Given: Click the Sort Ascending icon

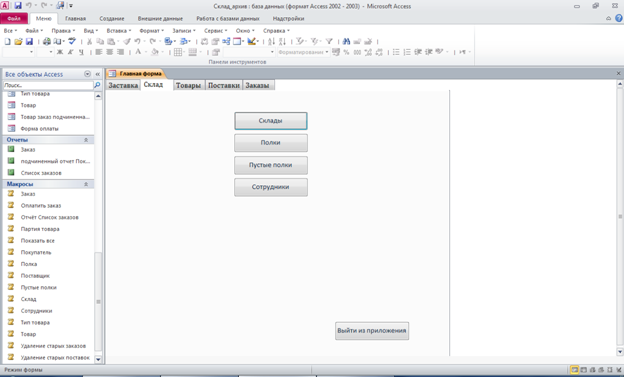Looking at the screenshot, I should pyautogui.click(x=271, y=41).
